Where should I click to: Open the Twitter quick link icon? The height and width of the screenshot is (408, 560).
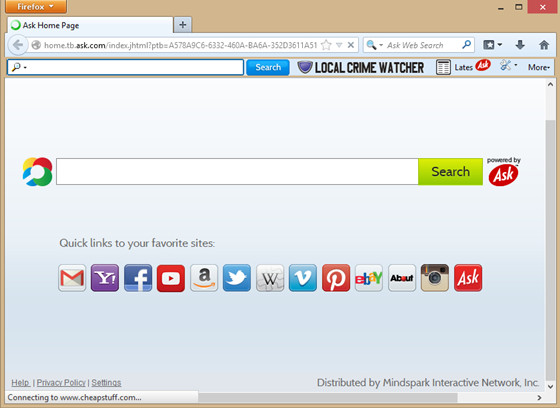[237, 278]
